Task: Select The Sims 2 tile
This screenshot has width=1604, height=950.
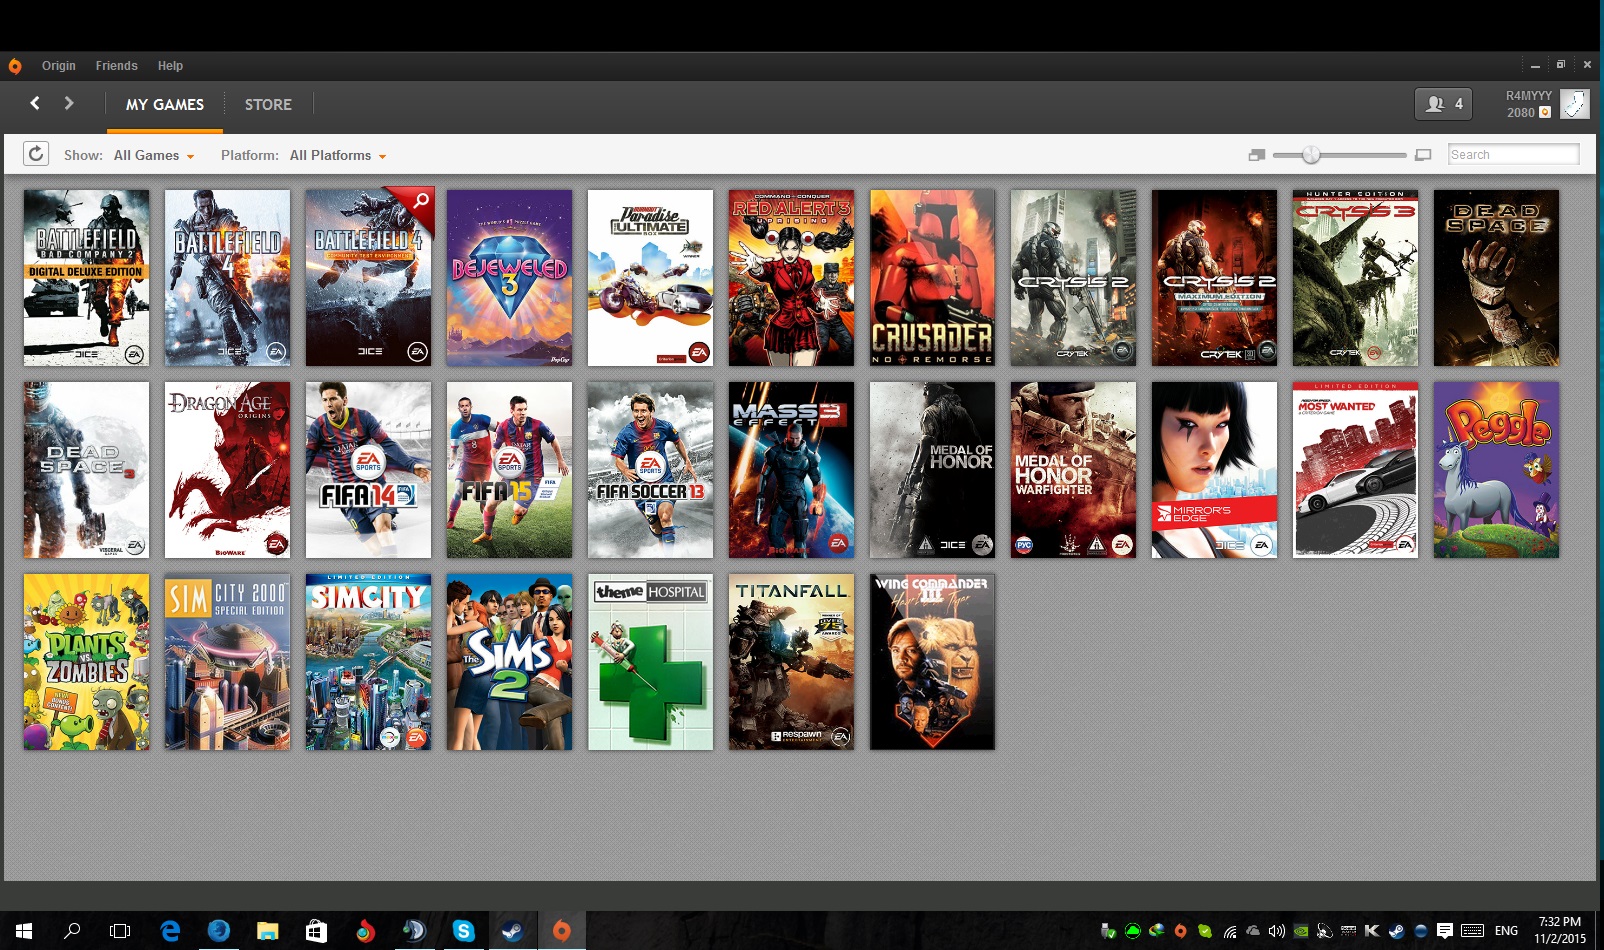Action: (510, 662)
